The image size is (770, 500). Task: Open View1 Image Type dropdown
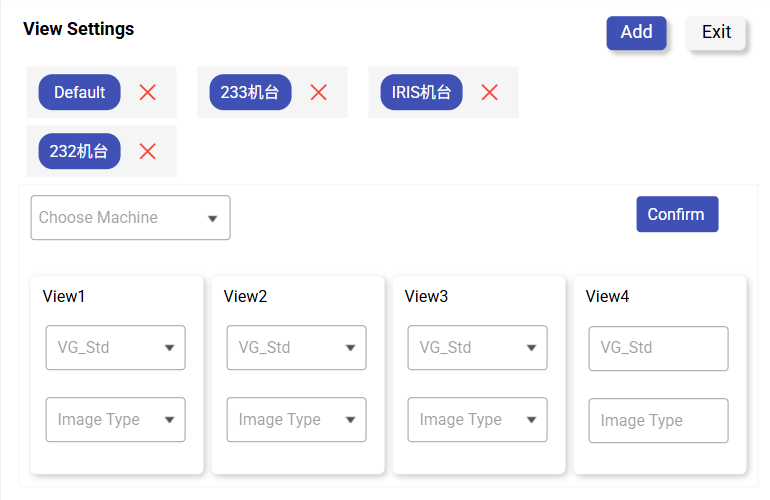click(115, 420)
